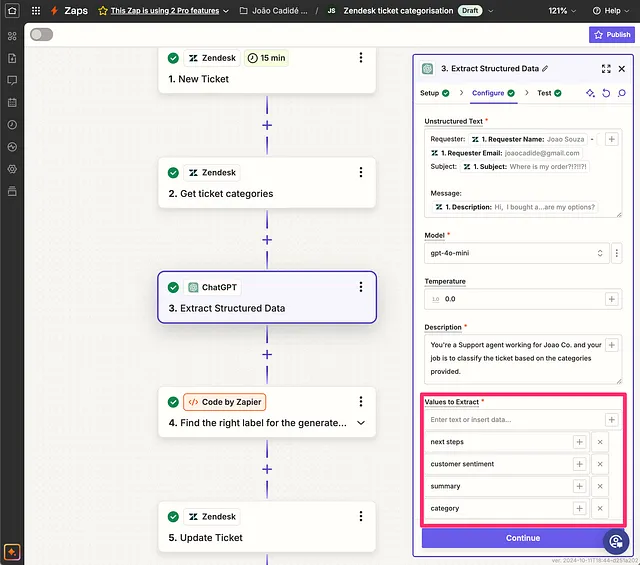Open the sidebar activity status icon
Screen dimensions: 640x565
(x=12, y=147)
